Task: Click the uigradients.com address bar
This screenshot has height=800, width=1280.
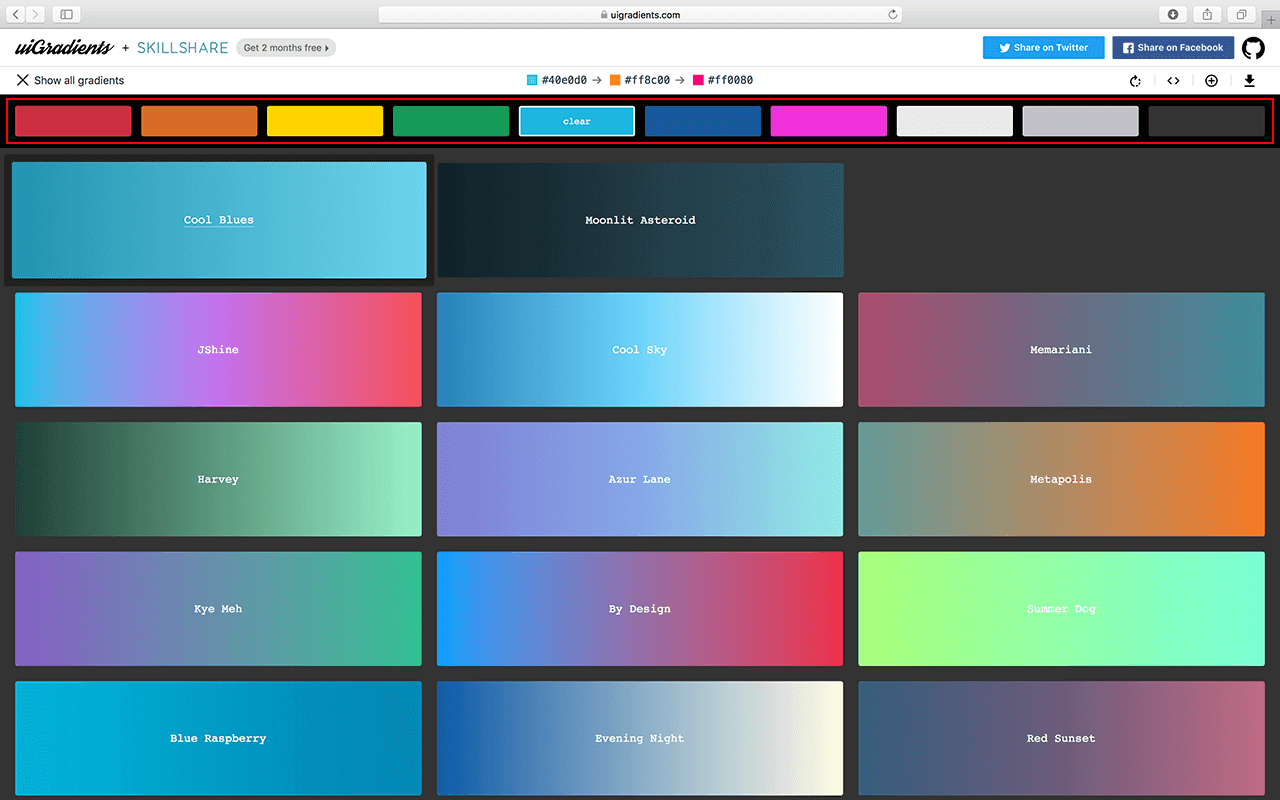Action: 640,15
